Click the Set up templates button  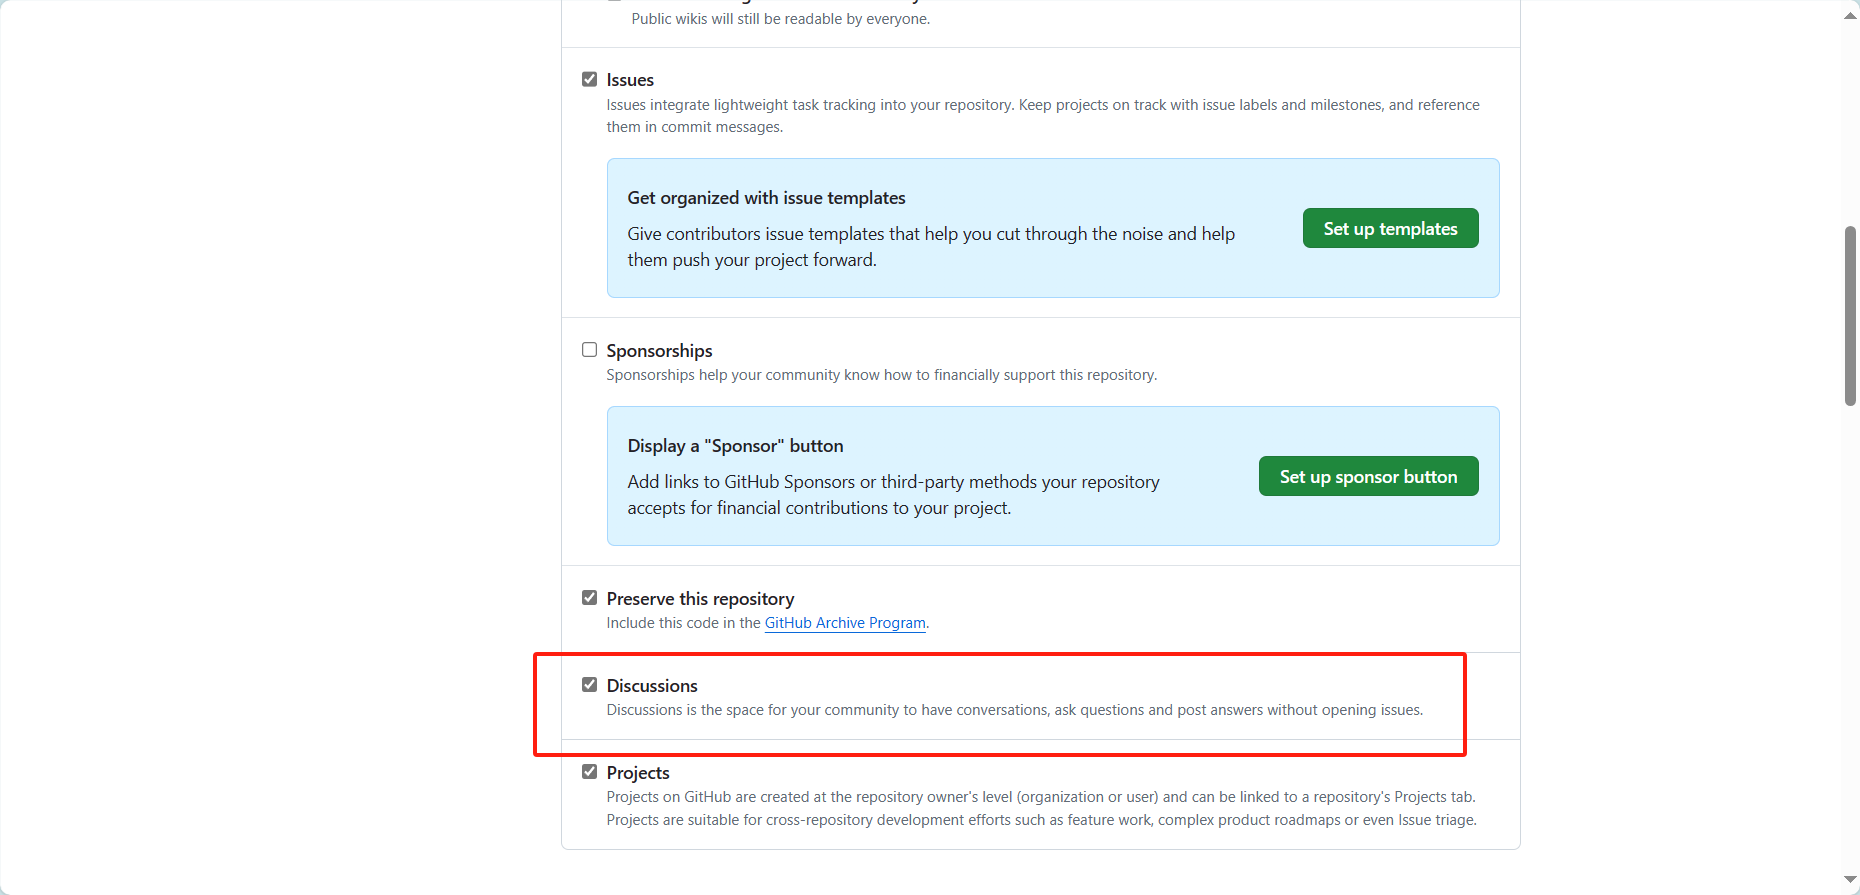1390,228
